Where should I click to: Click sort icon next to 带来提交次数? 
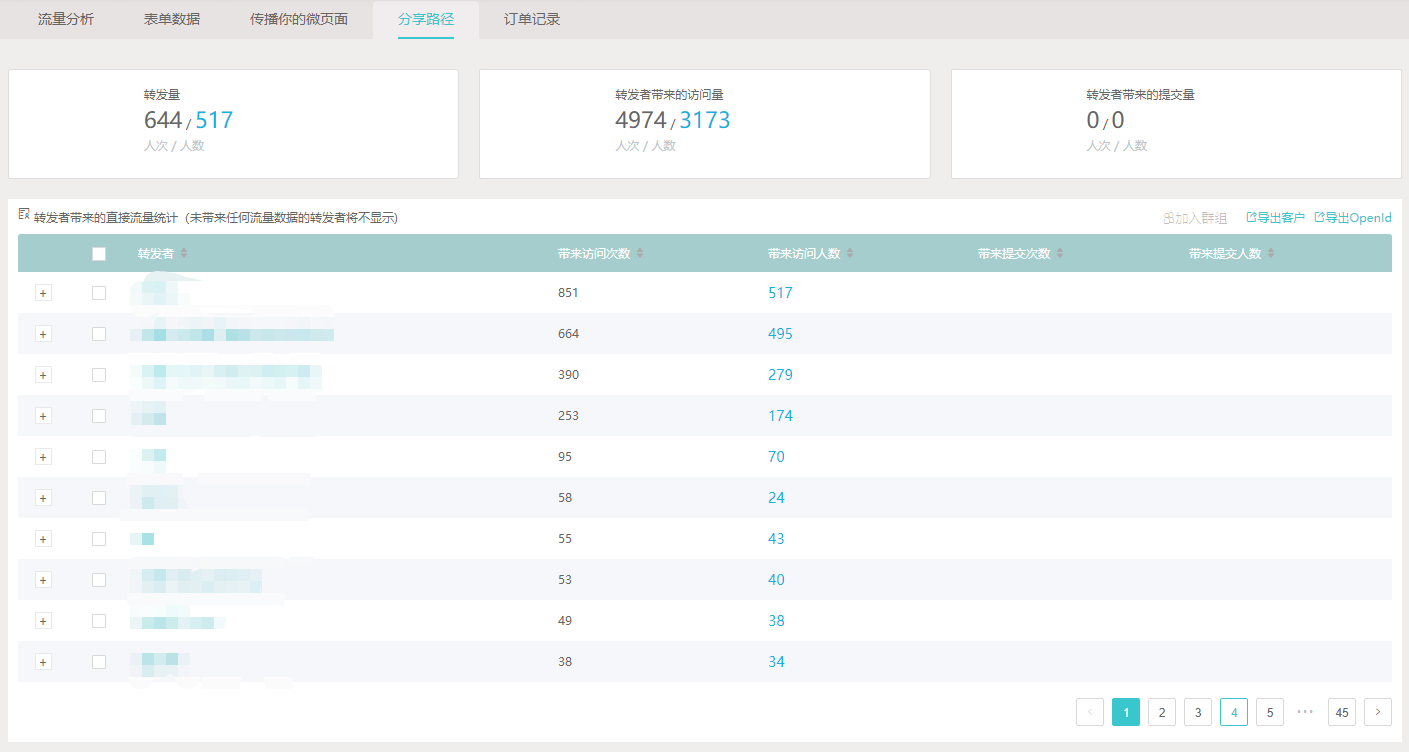1060,254
